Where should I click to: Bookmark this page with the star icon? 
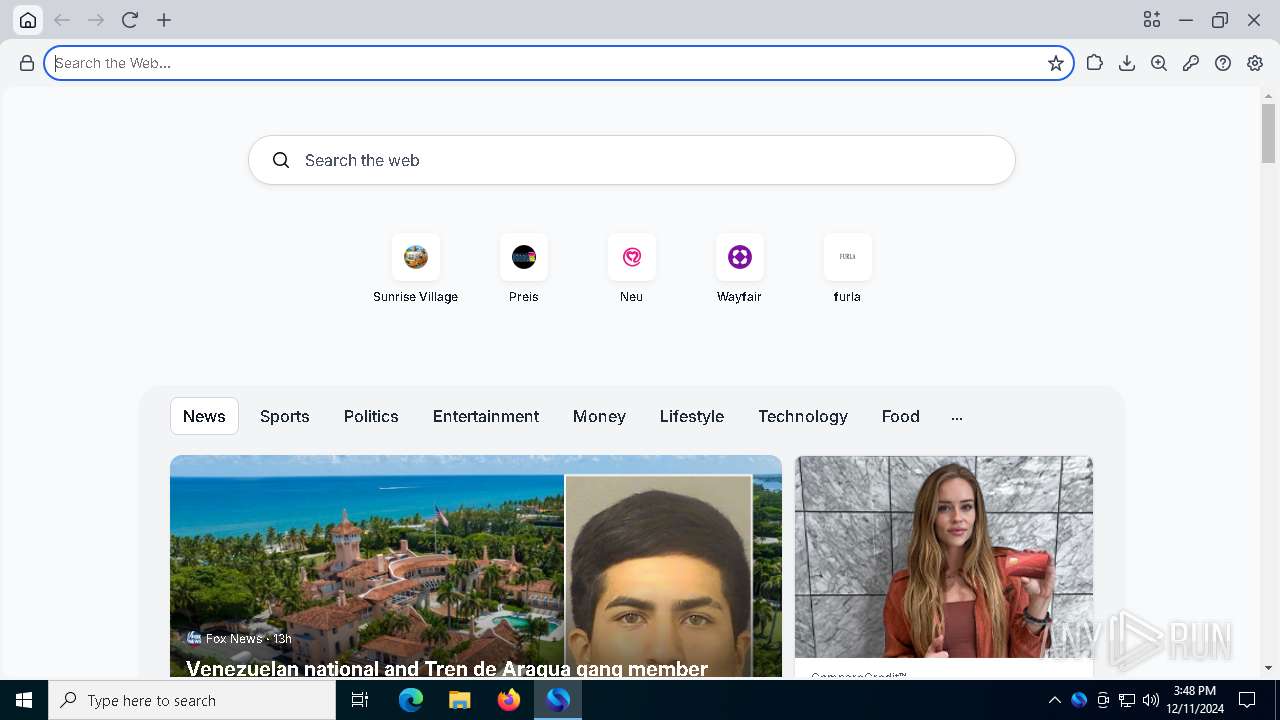click(1056, 63)
